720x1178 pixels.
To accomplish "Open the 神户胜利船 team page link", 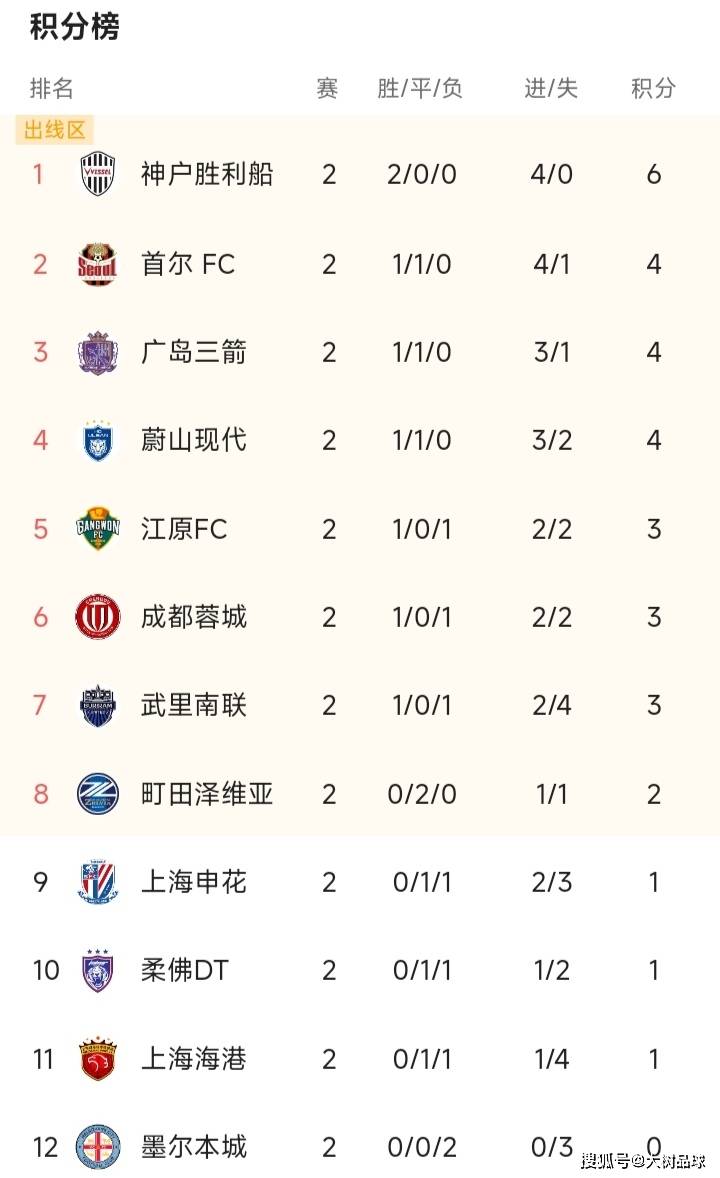I will click(x=210, y=174).
